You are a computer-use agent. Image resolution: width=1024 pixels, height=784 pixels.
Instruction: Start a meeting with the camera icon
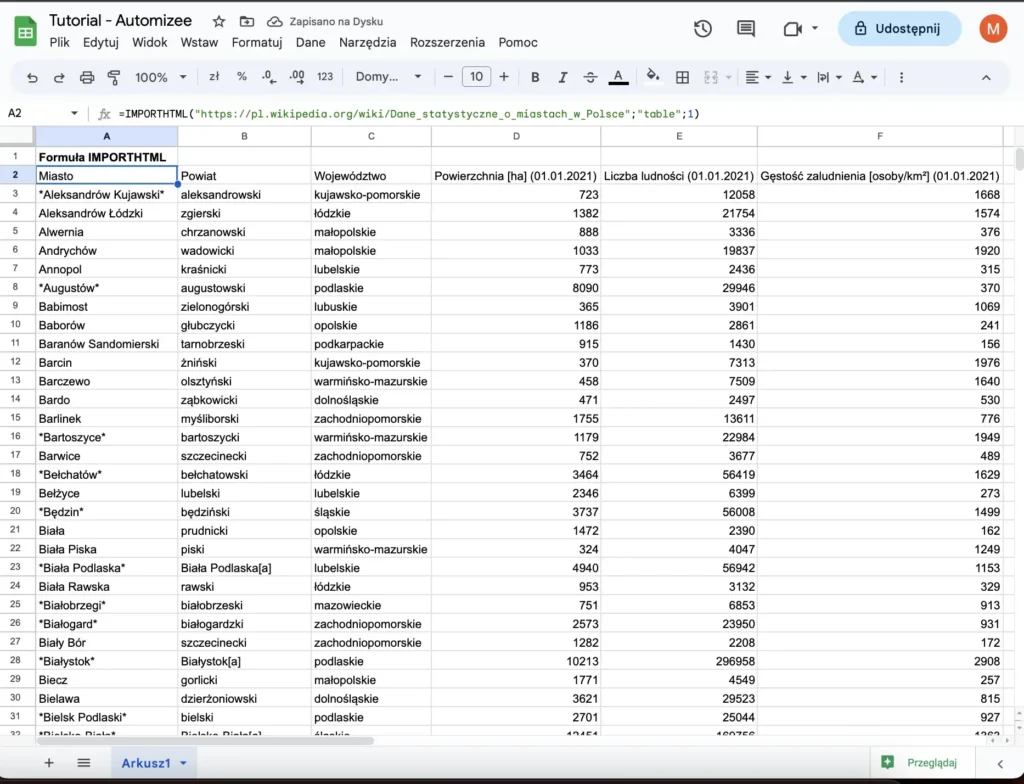(x=793, y=29)
